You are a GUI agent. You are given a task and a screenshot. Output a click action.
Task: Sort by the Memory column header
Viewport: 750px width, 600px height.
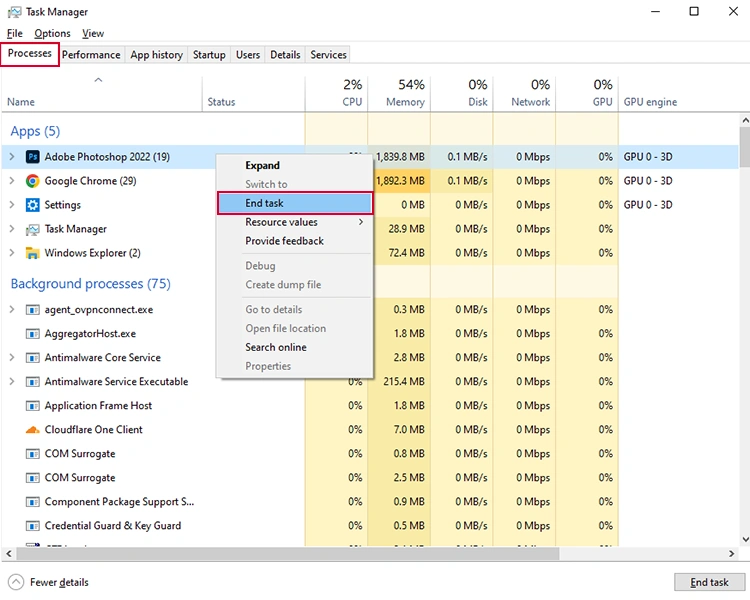tap(399, 94)
